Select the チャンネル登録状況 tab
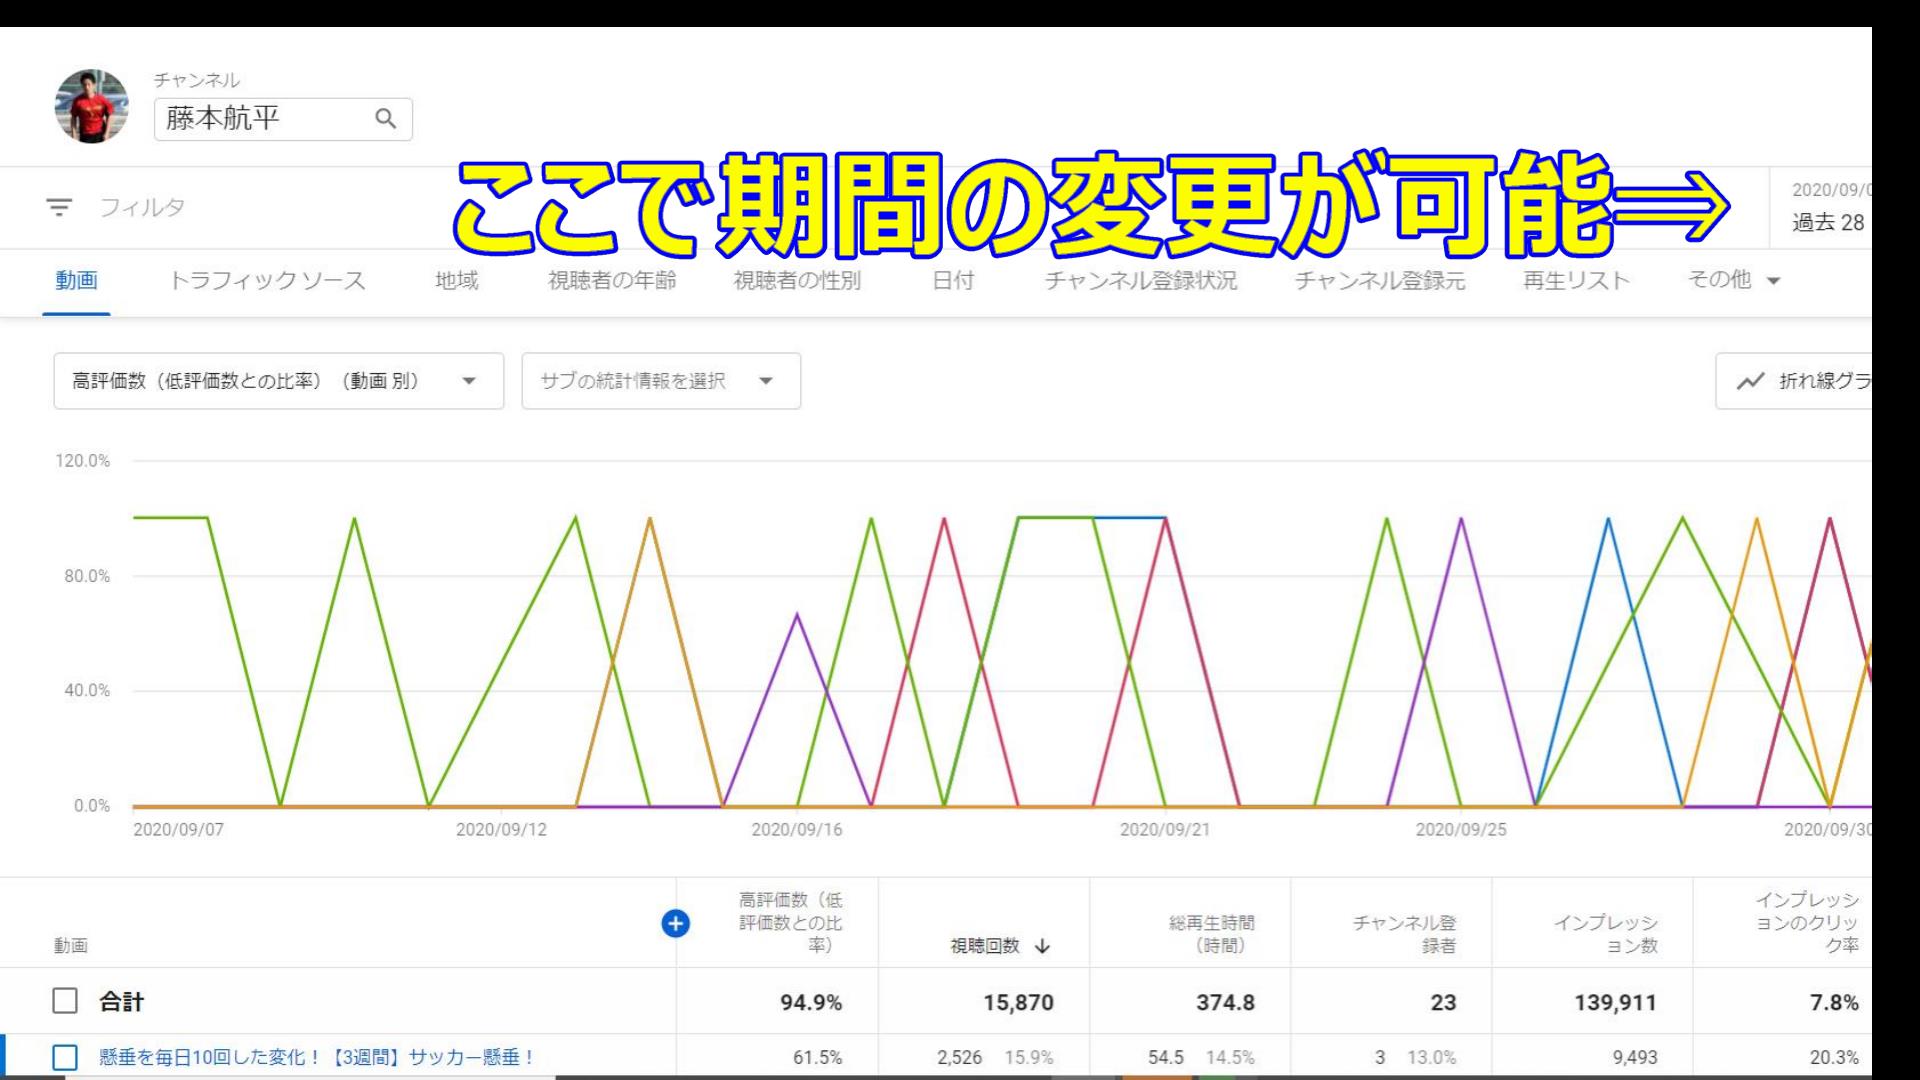This screenshot has height=1080, width=1920. click(x=1141, y=281)
